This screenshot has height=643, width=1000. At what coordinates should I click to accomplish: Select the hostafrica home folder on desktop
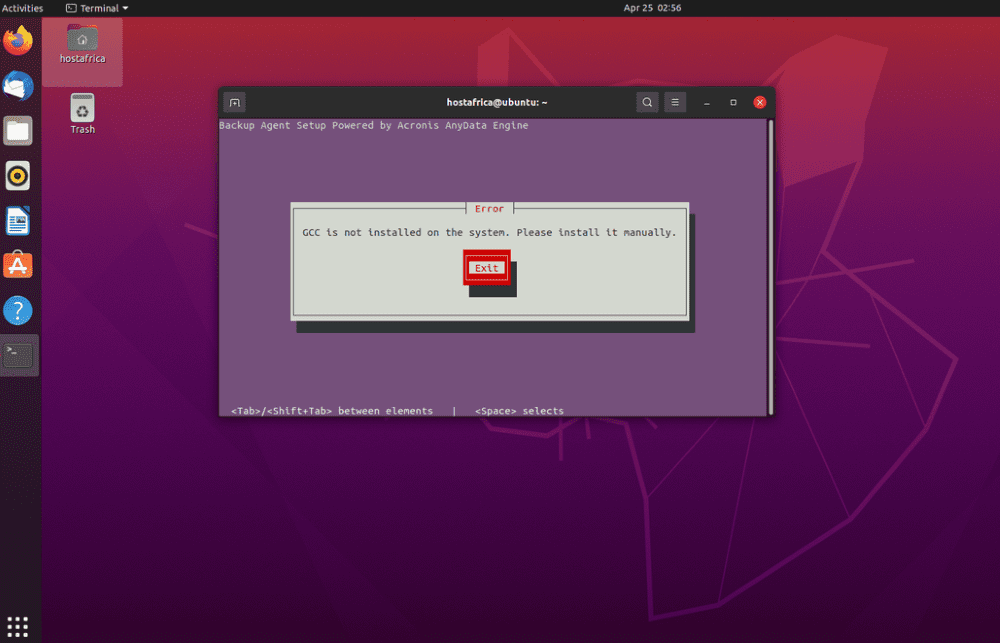[82, 45]
